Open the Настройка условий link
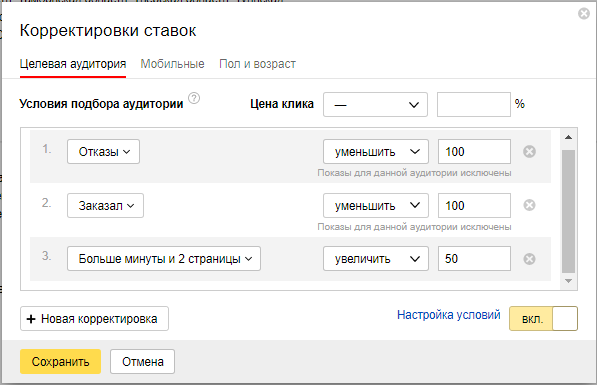The height and width of the screenshot is (385, 597). [x=449, y=315]
